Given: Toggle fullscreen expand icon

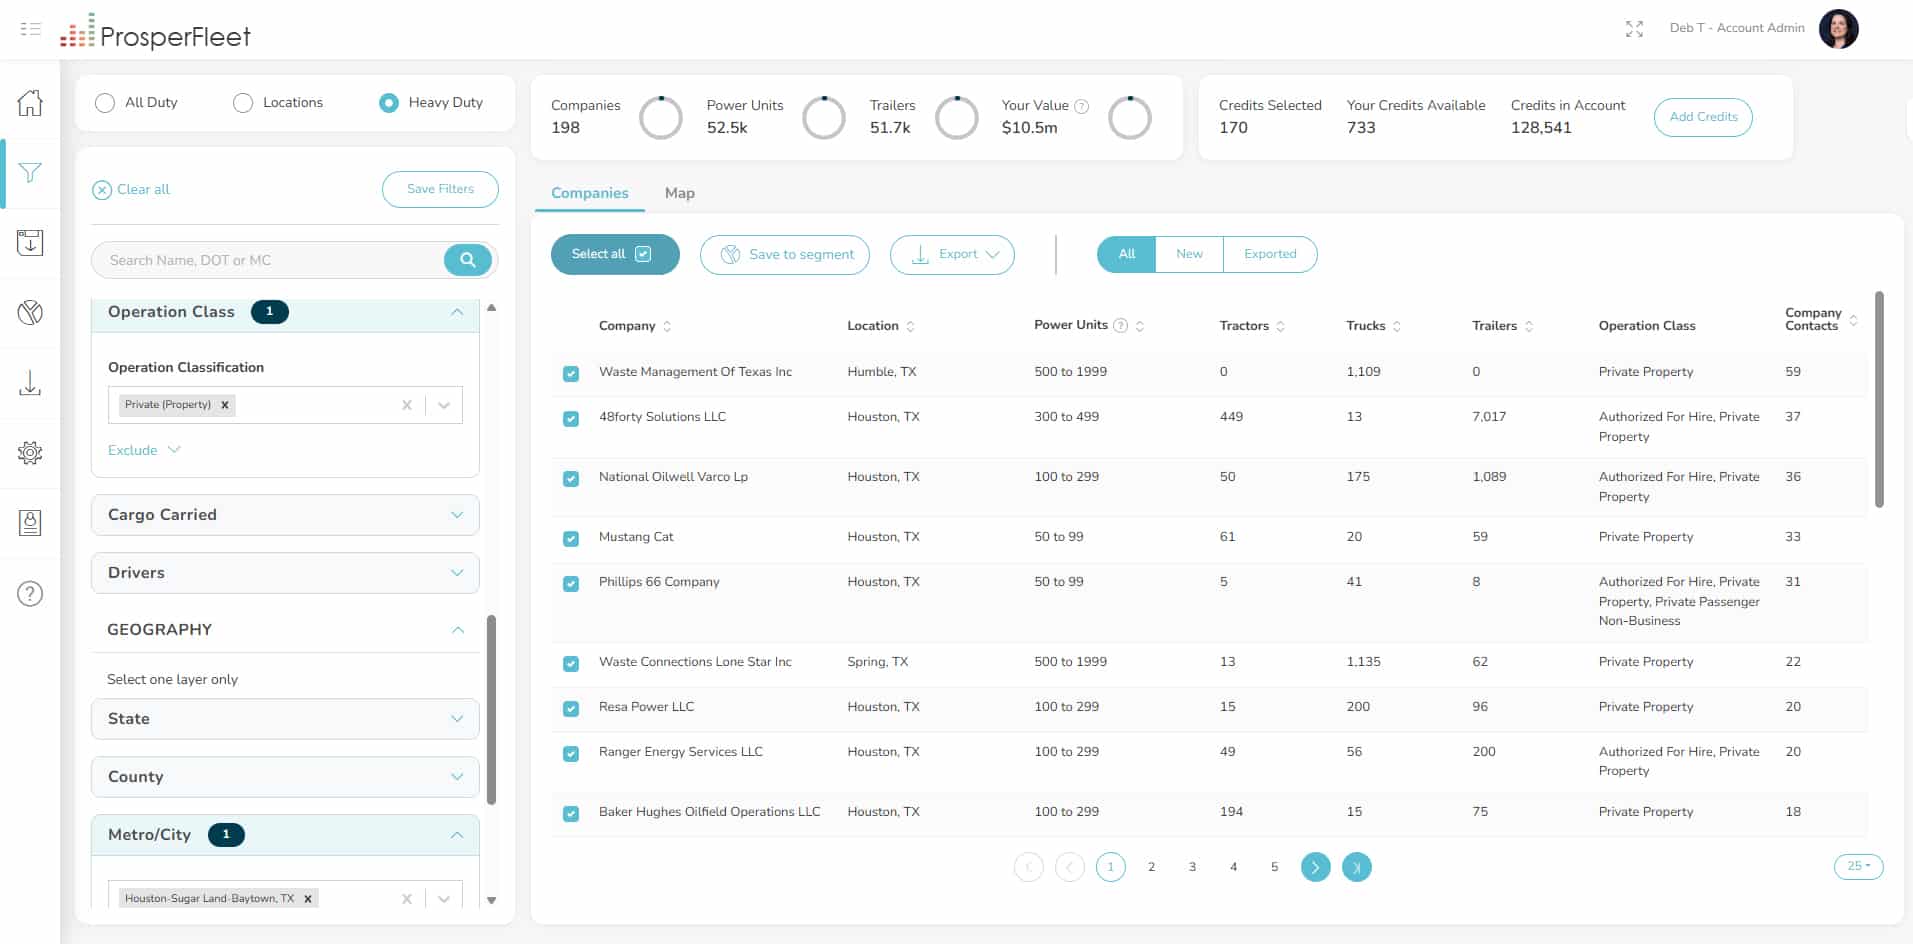Looking at the screenshot, I should [1634, 29].
